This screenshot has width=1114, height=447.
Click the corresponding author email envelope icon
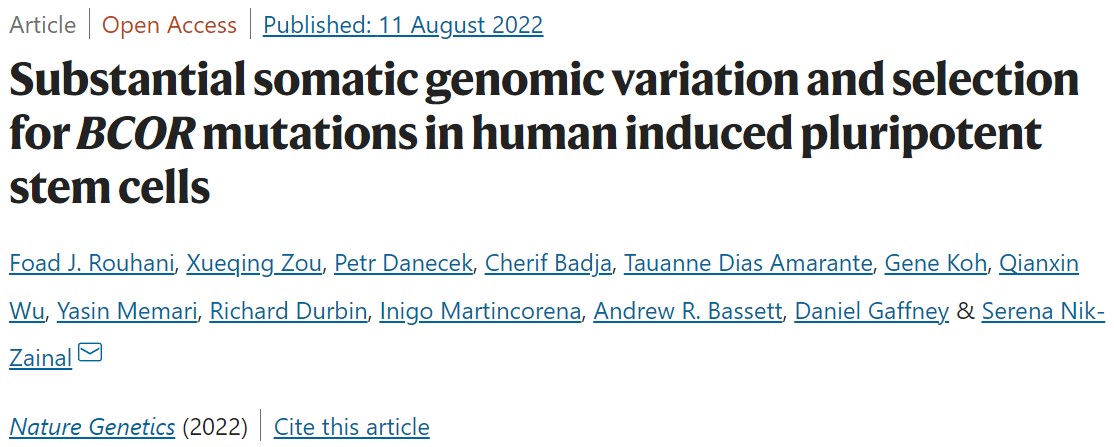coord(90,352)
